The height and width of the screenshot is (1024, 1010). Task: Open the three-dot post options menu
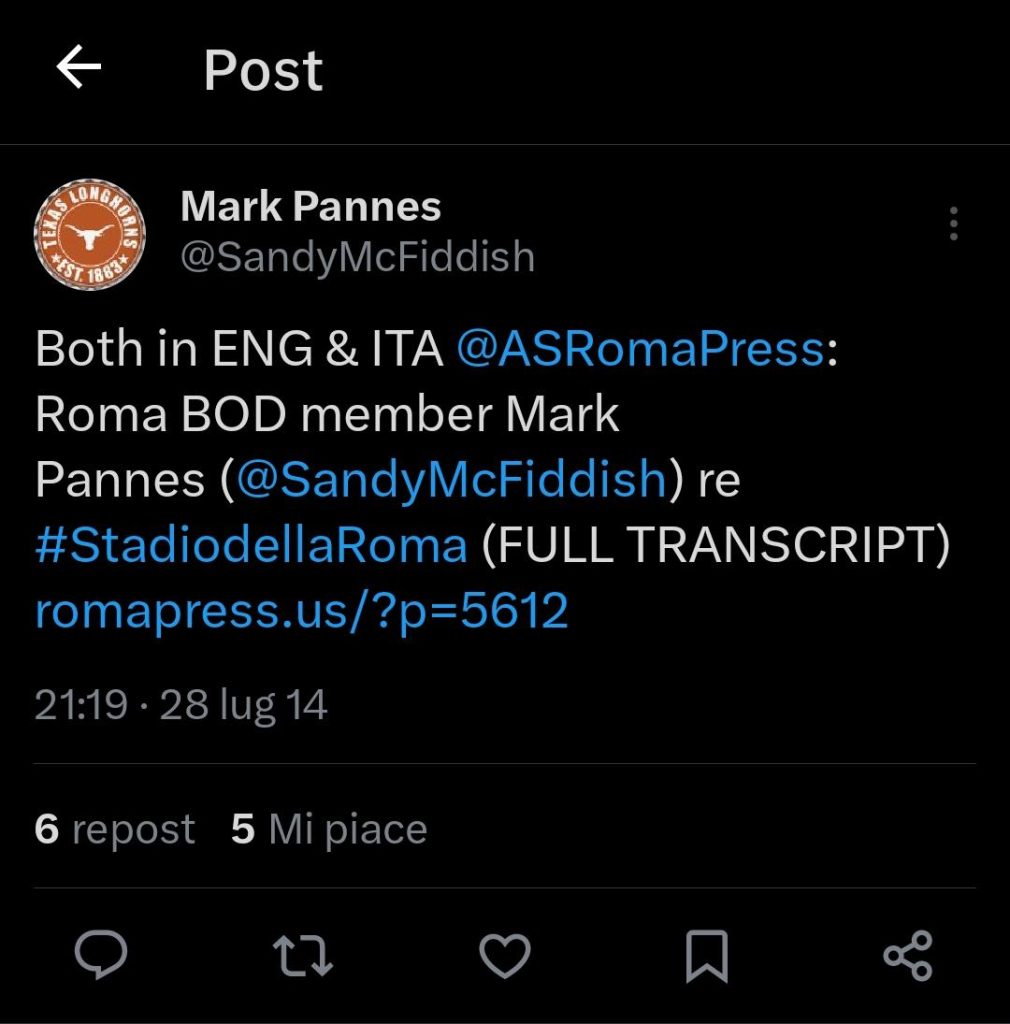click(x=953, y=223)
